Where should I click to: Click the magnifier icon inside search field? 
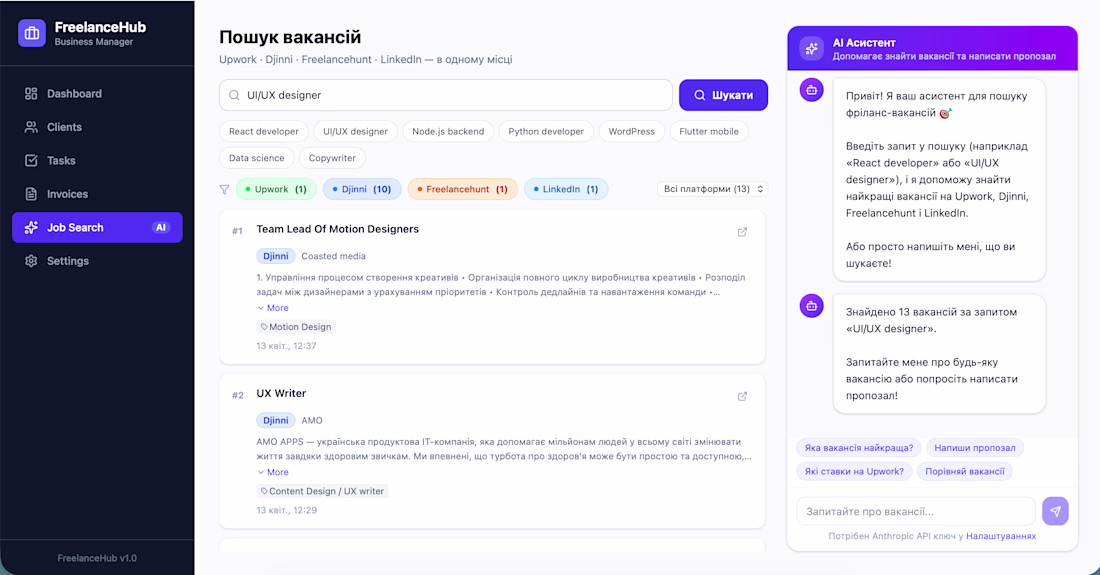(234, 95)
